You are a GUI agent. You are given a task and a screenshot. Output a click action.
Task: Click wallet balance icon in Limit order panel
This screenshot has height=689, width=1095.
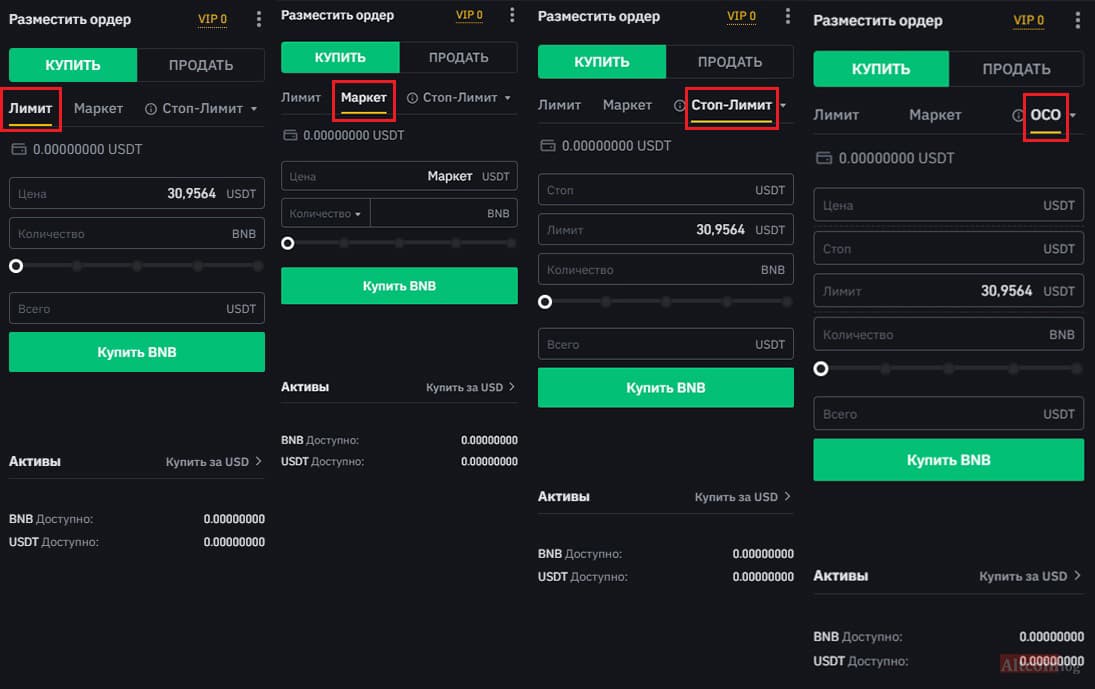point(19,149)
